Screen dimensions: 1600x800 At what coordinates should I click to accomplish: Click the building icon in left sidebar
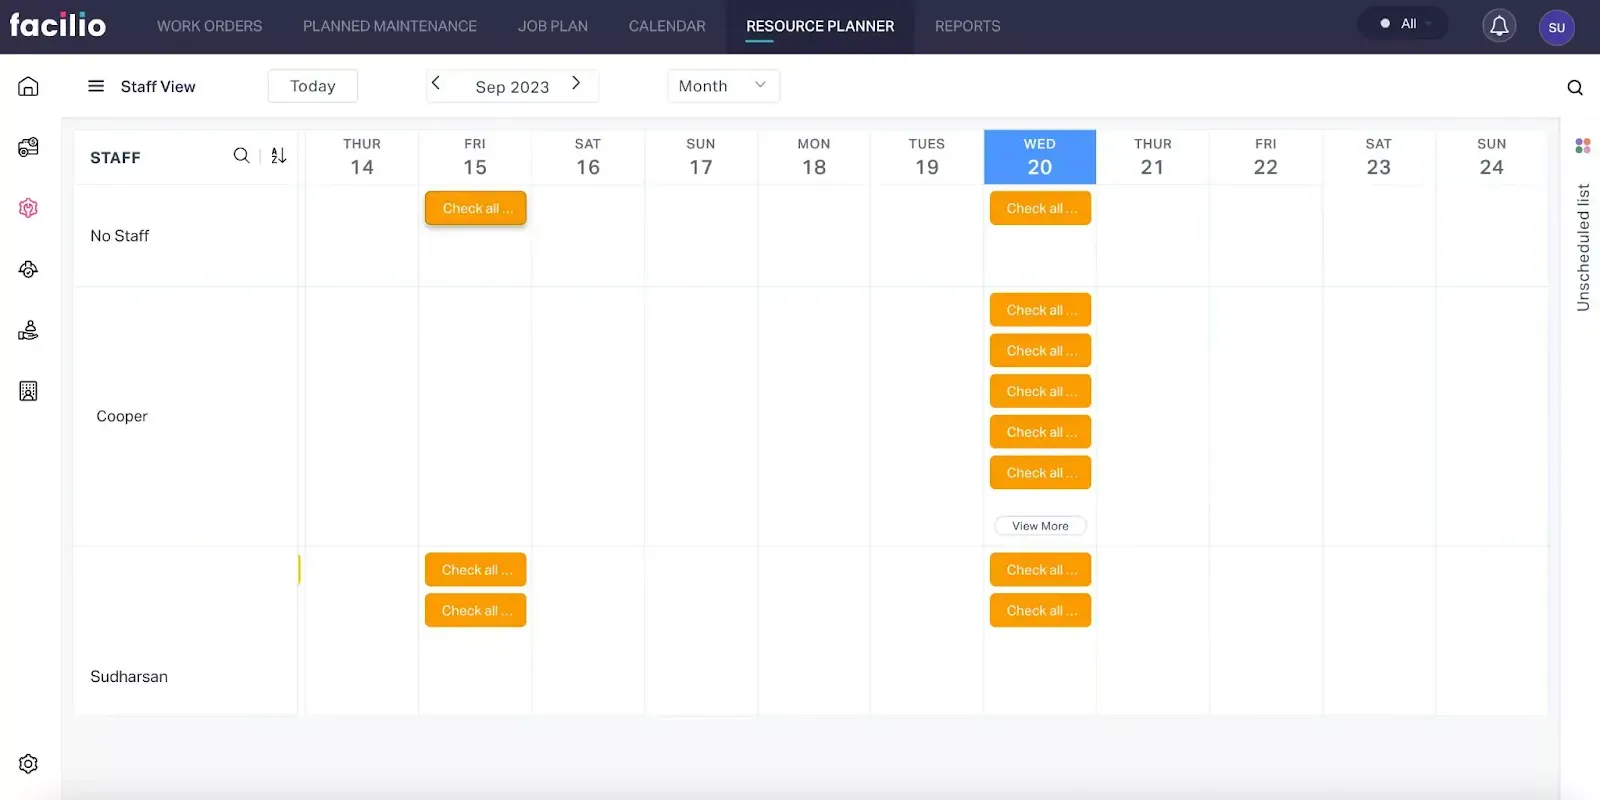pos(28,391)
